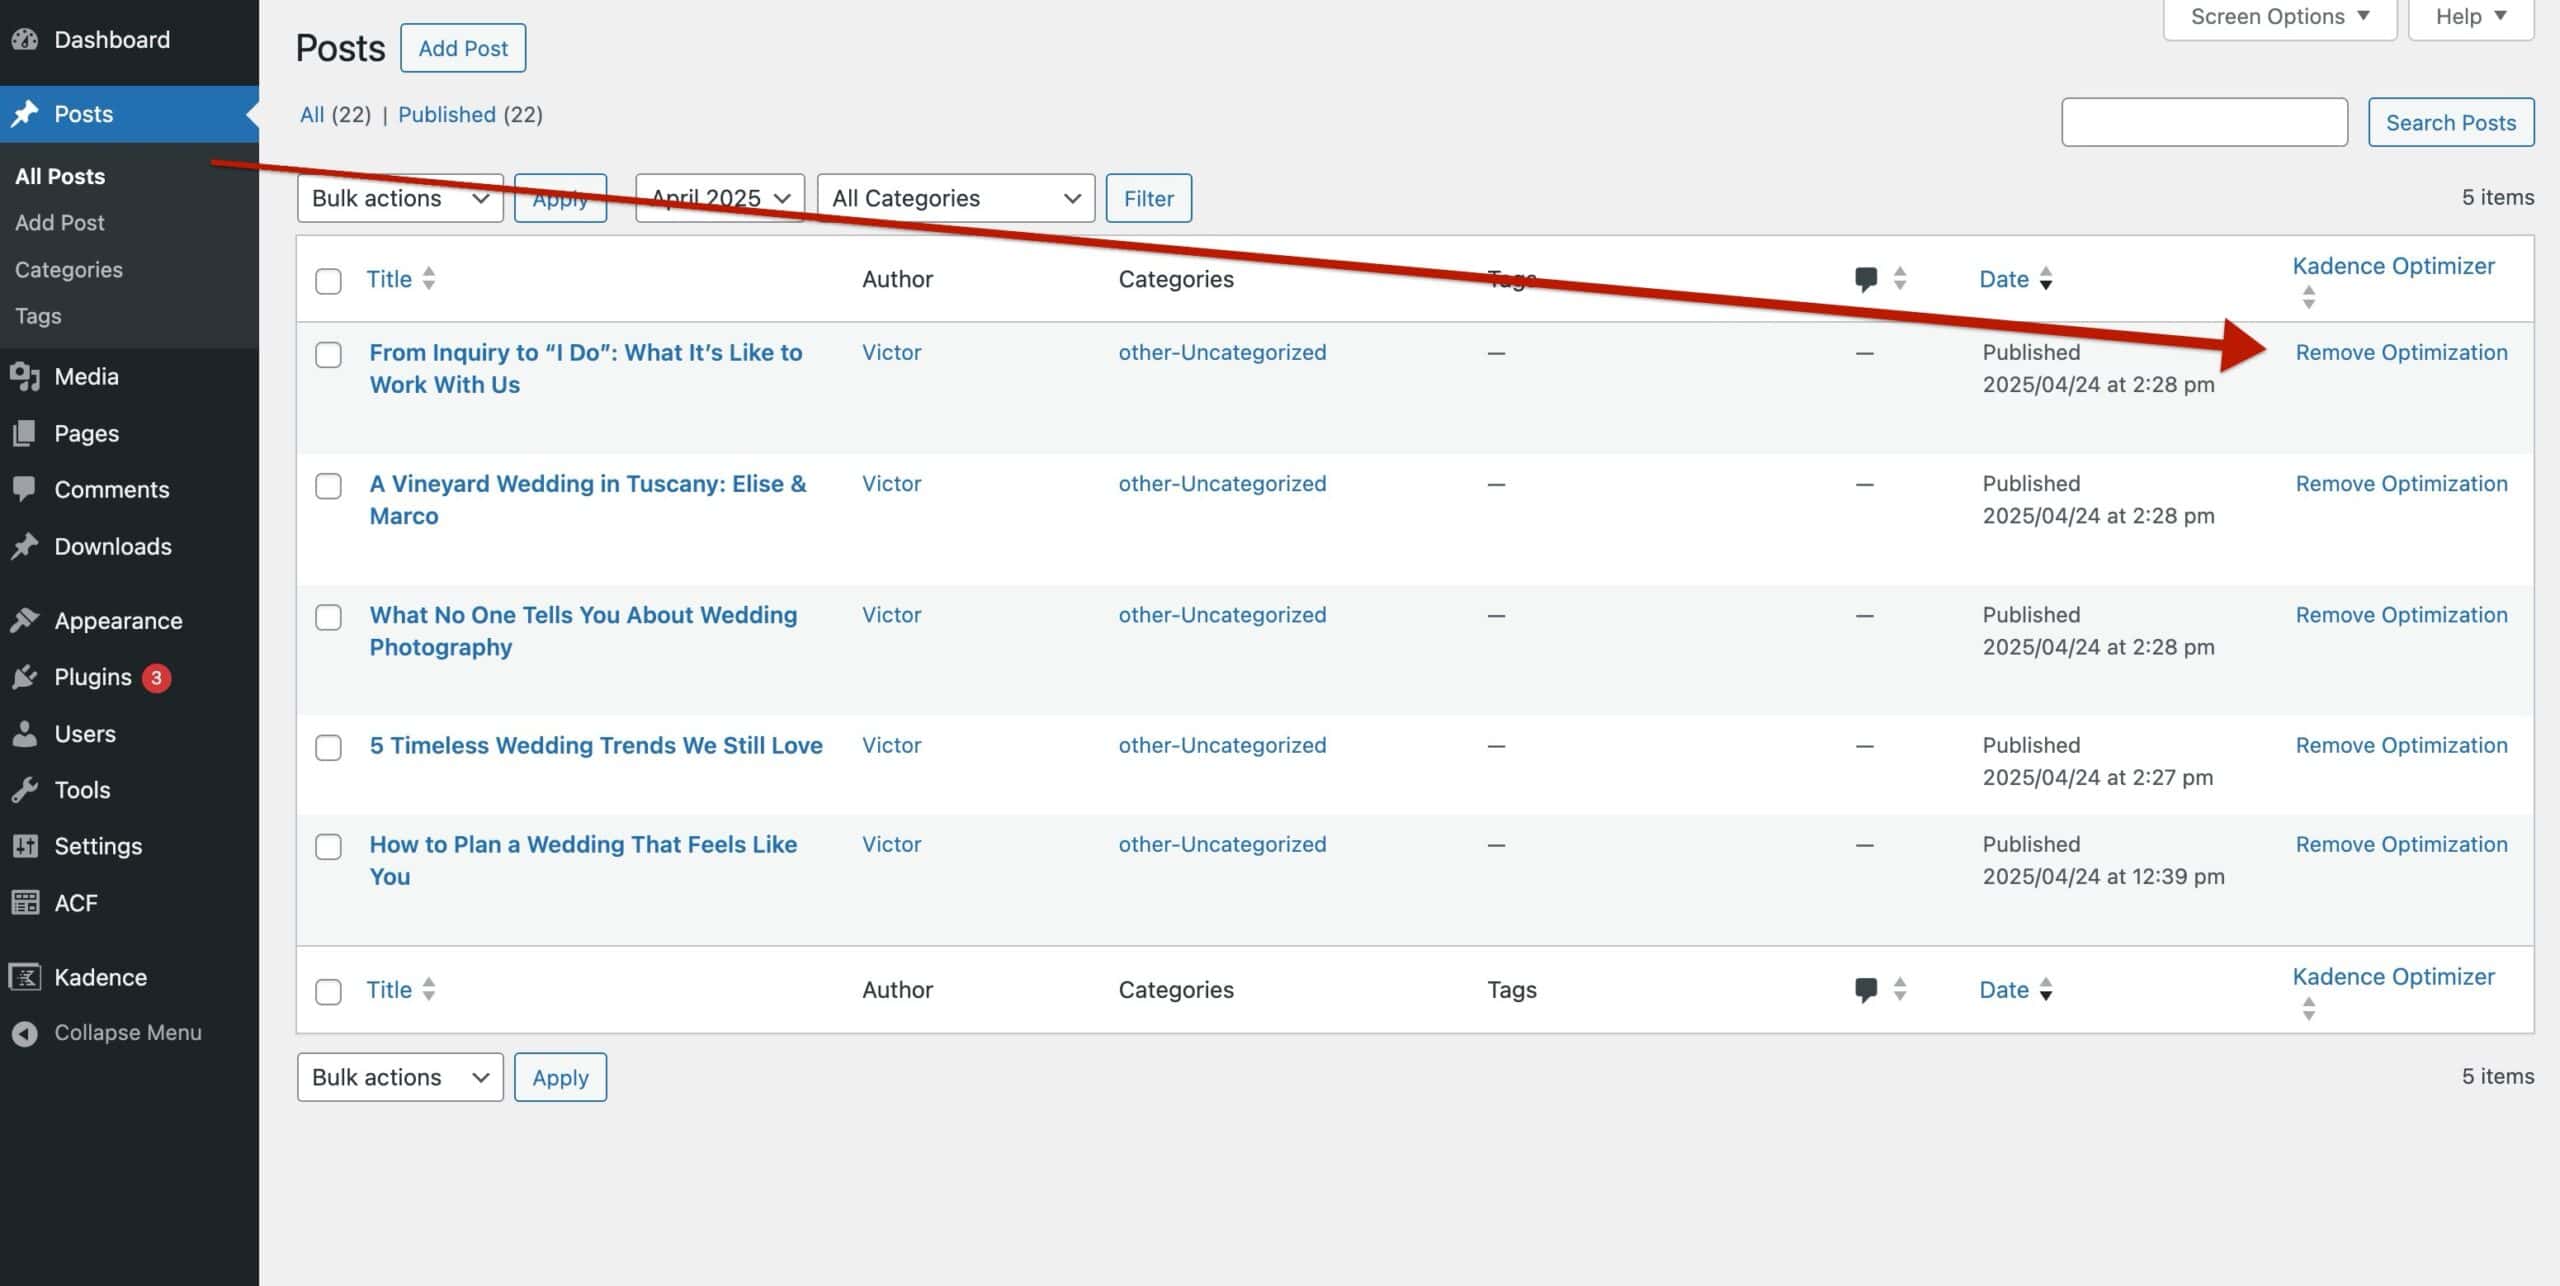Screen dimensions: 2560x1286
Task: Click inside the search posts field
Action: [2204, 121]
